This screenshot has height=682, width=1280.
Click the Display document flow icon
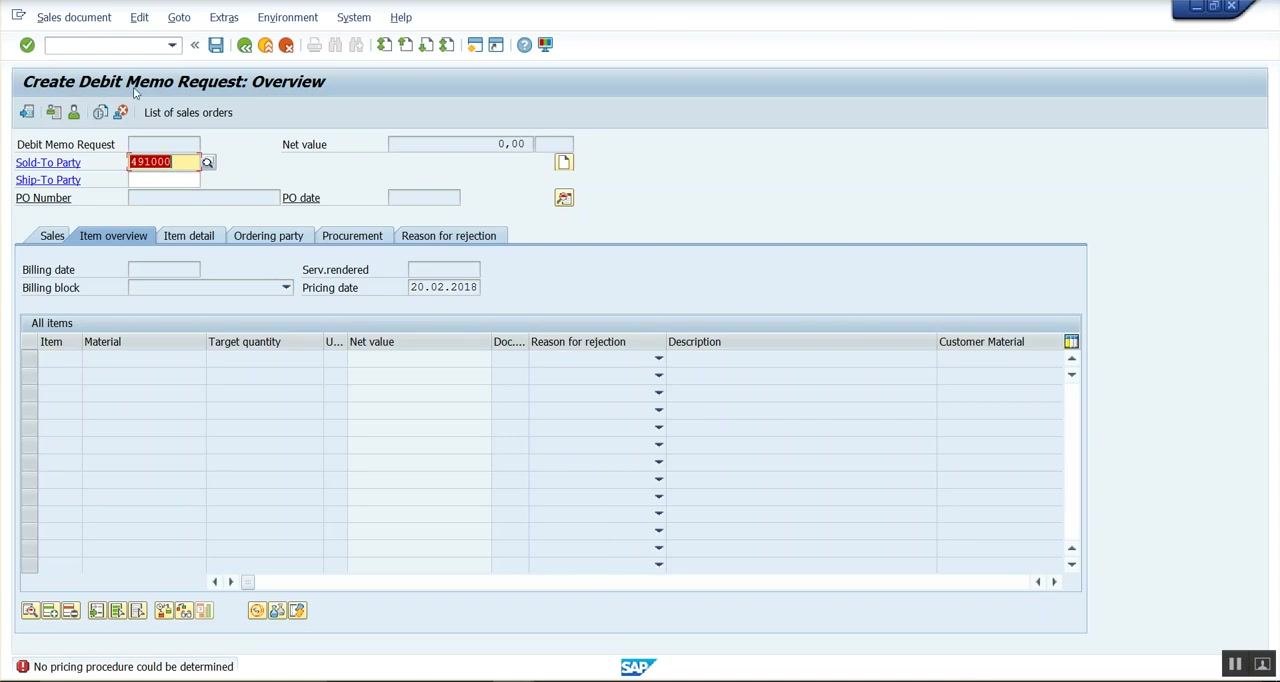pyautogui.click(x=27, y=112)
